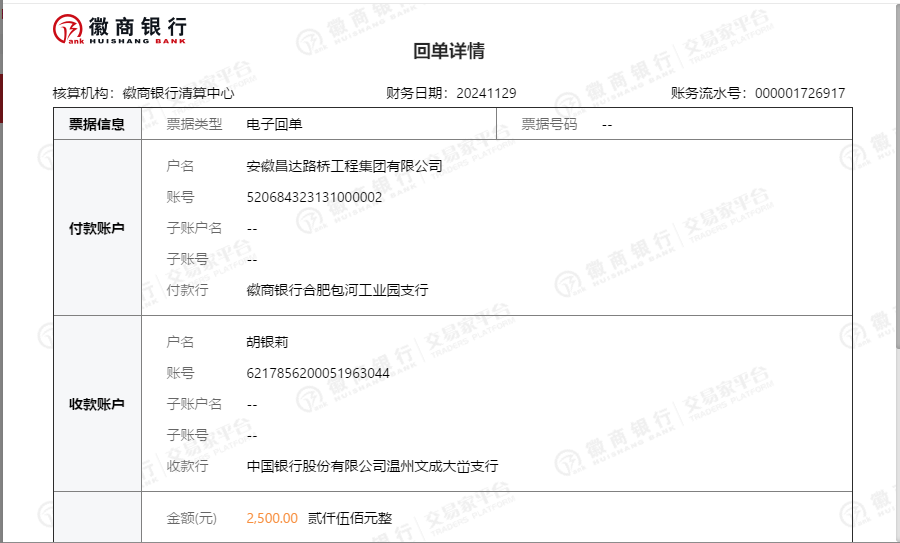This screenshot has height=543, width=900.
Task: Click the 回单详情 page title
Action: tap(449, 52)
